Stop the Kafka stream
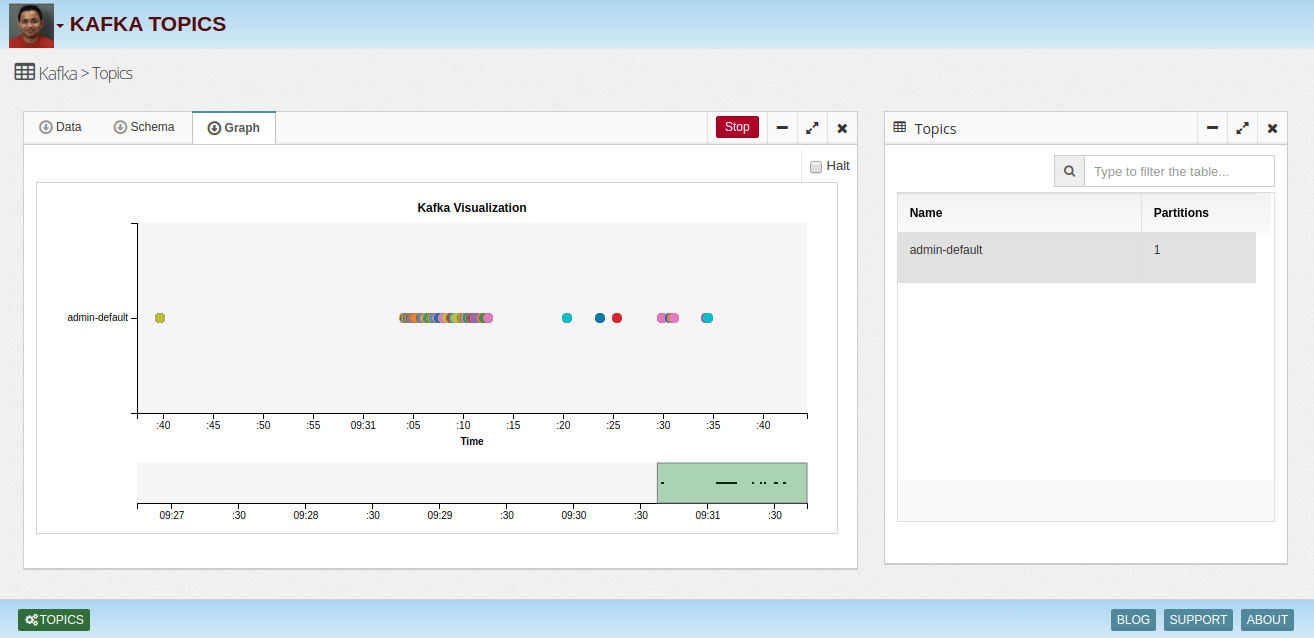Image resolution: width=1314 pixels, height=638 pixels. coord(737,127)
